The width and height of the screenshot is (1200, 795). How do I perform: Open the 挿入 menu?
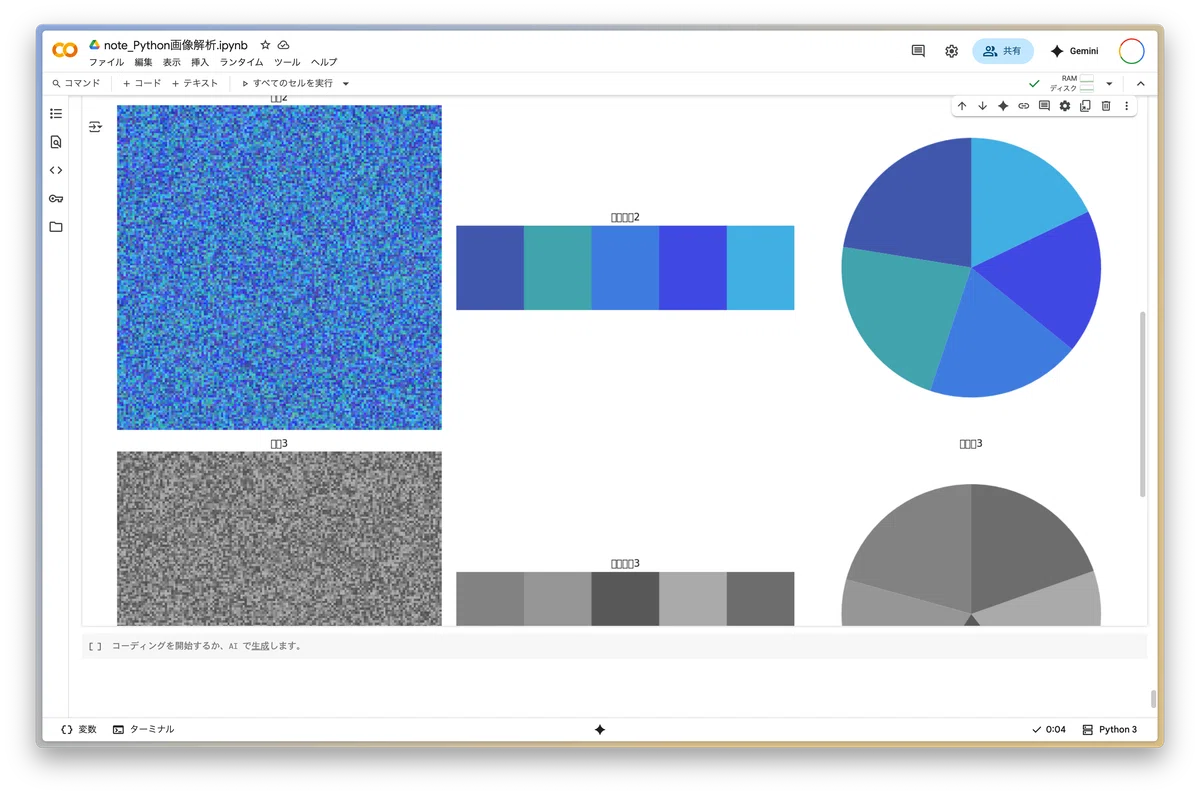(200, 62)
